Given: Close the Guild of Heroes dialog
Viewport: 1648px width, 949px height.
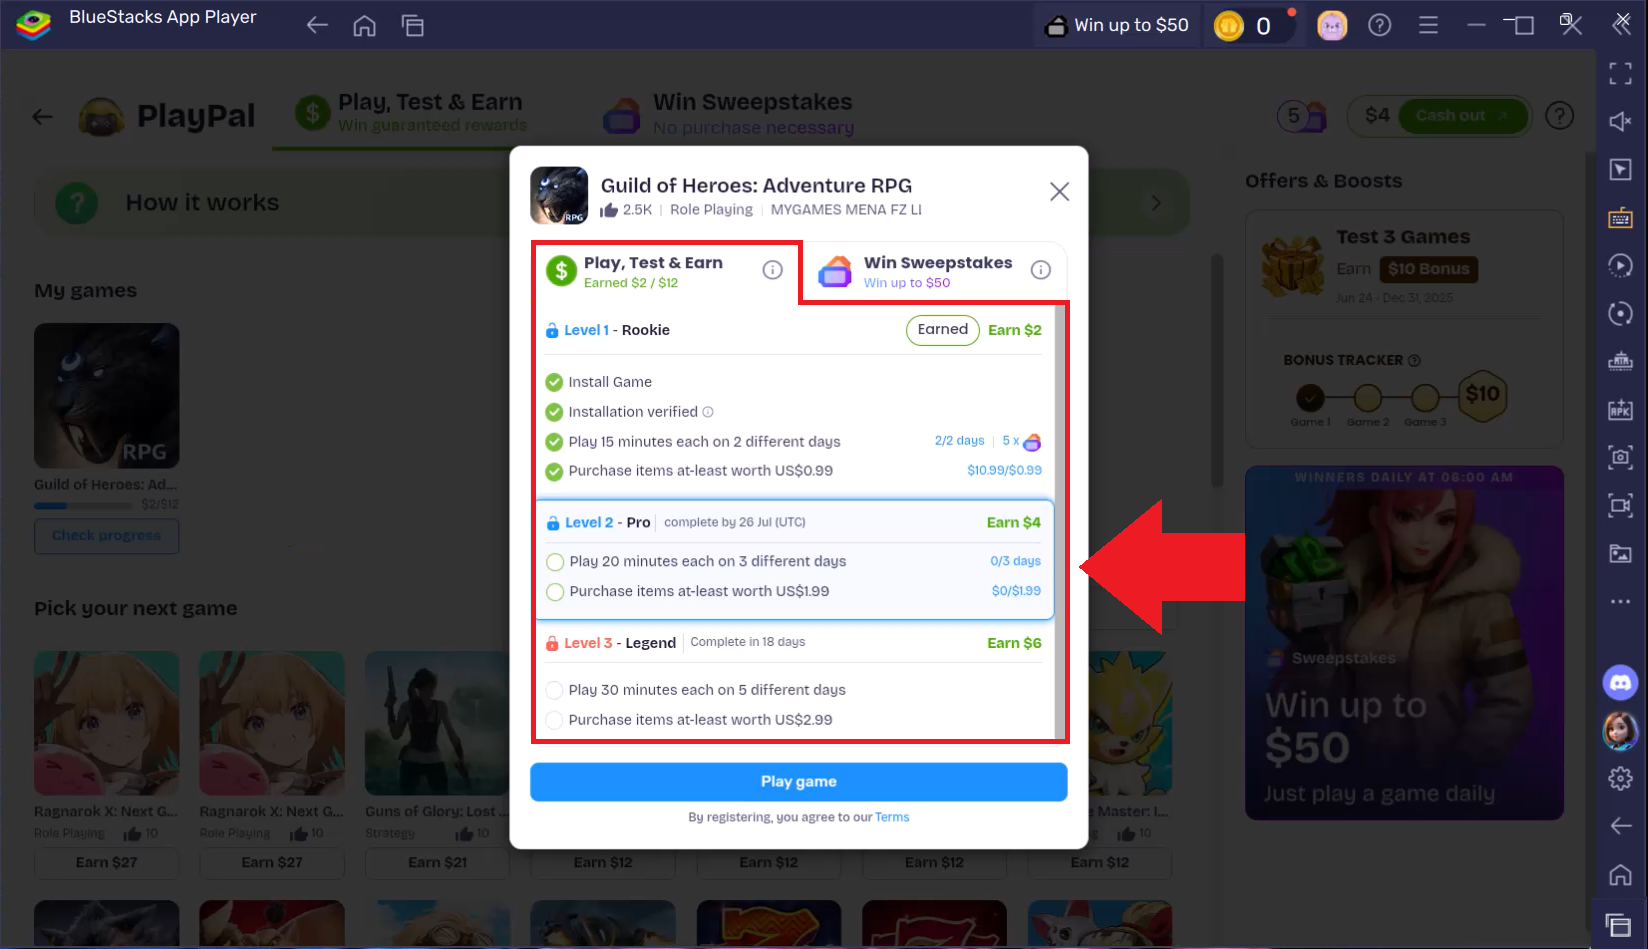Looking at the screenshot, I should point(1059,192).
